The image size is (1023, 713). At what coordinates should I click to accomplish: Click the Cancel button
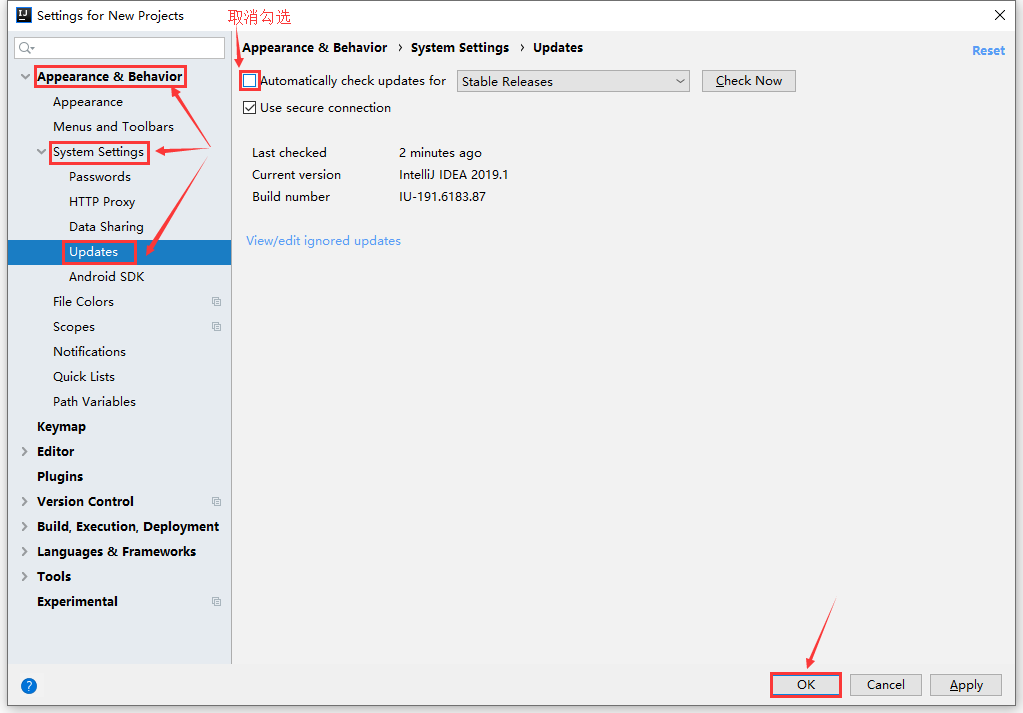885,685
